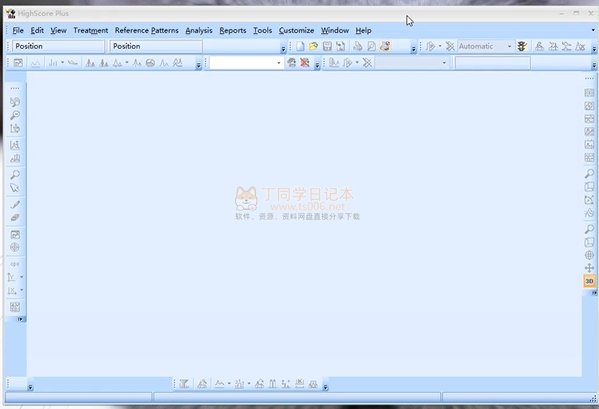
Task: Expand the left toolbar overflow arrow
Action: 21,319
